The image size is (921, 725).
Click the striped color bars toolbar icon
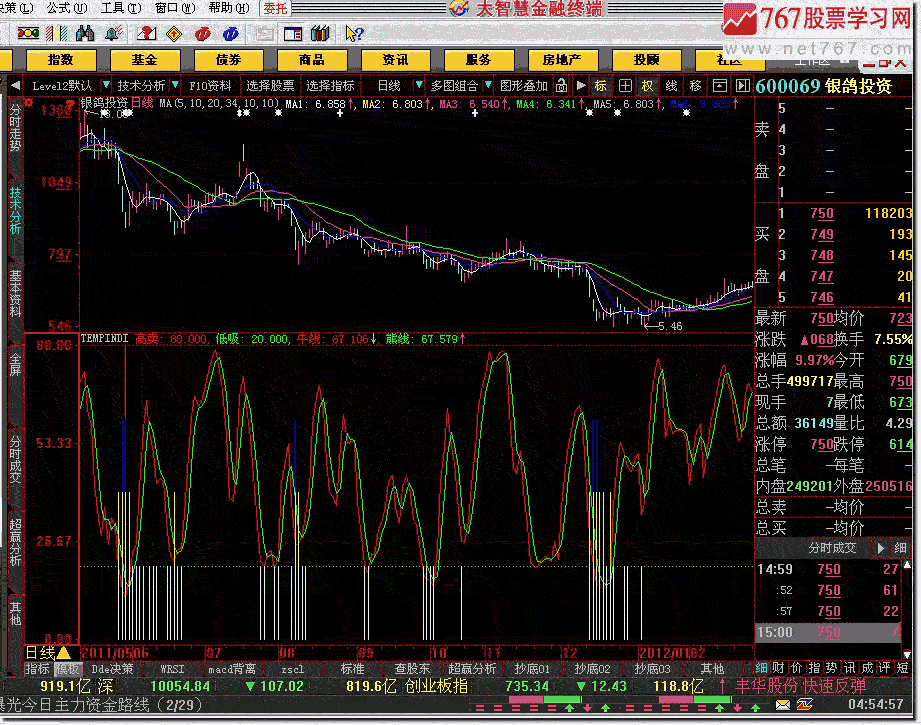click(57, 33)
